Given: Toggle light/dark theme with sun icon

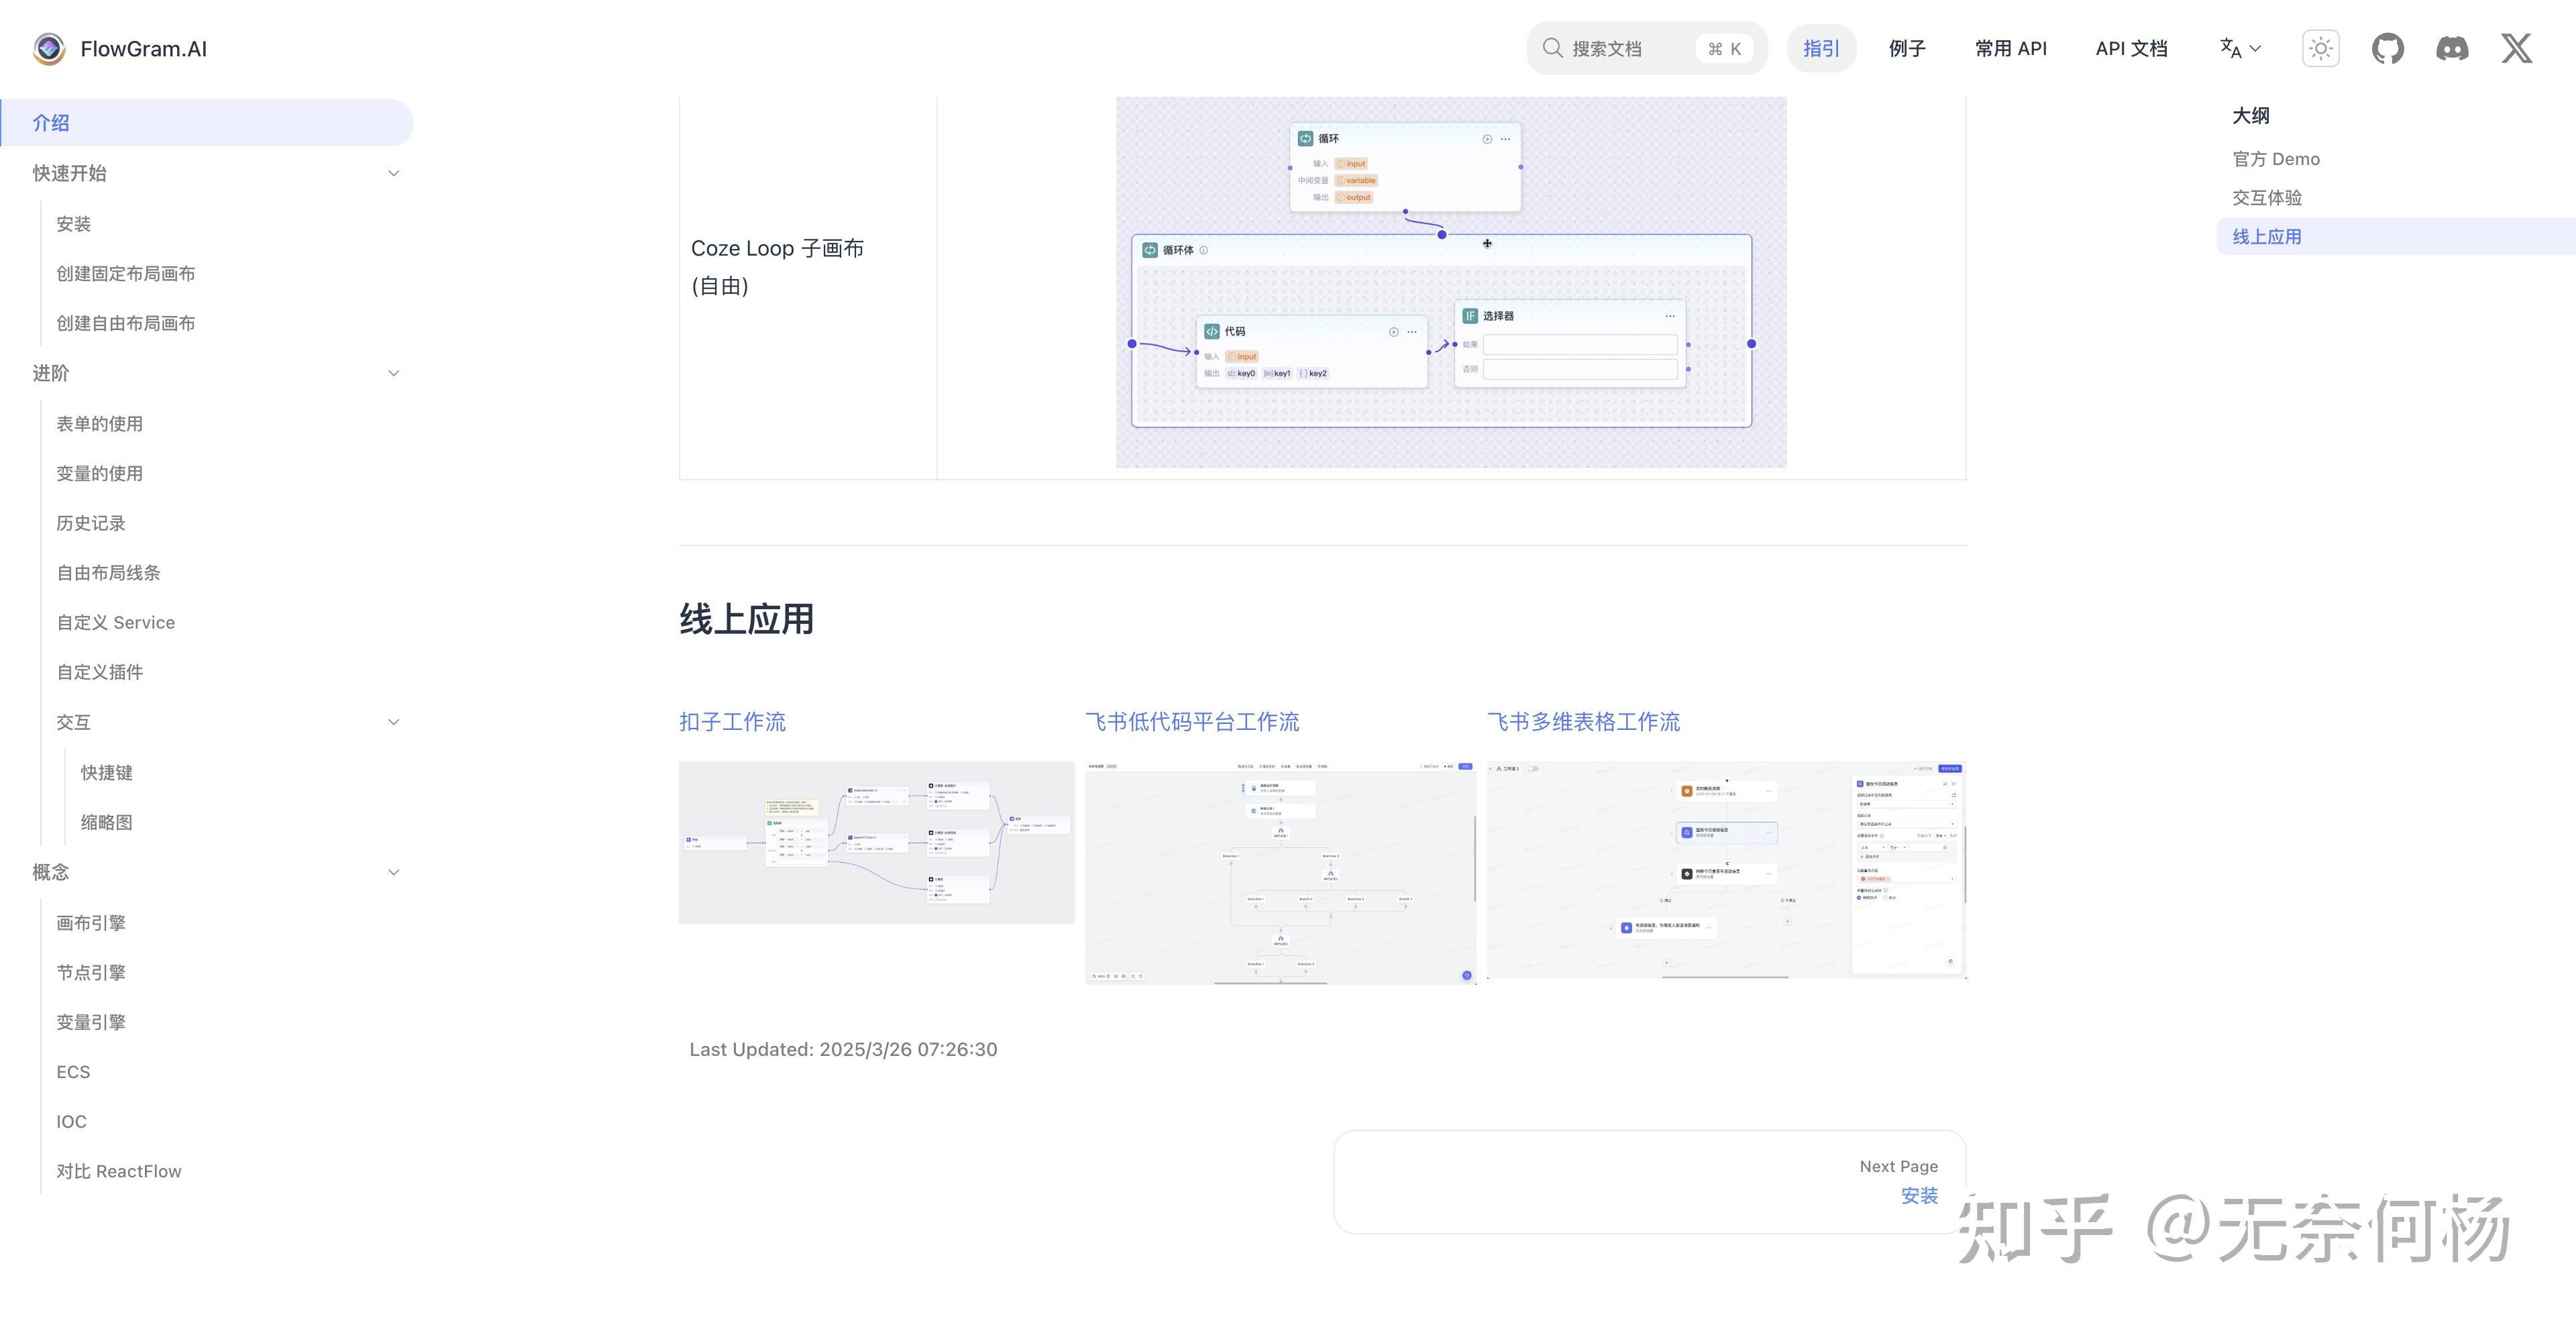Looking at the screenshot, I should coord(2320,48).
